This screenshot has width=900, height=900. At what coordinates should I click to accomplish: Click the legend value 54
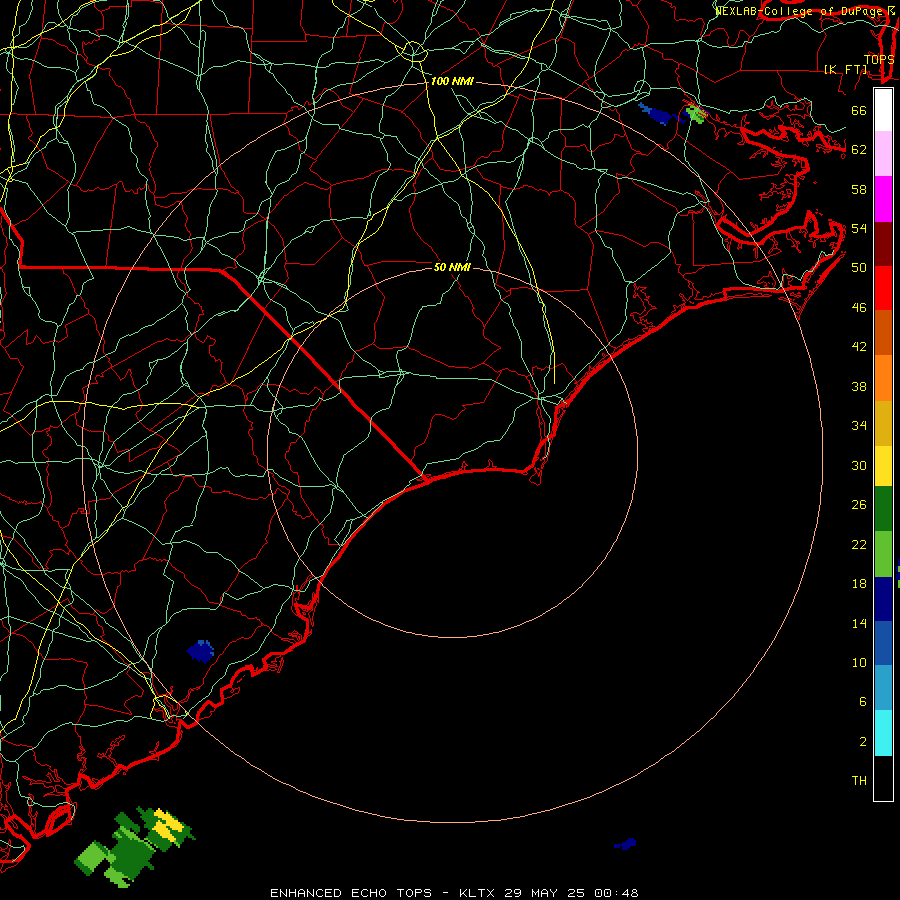click(x=859, y=228)
